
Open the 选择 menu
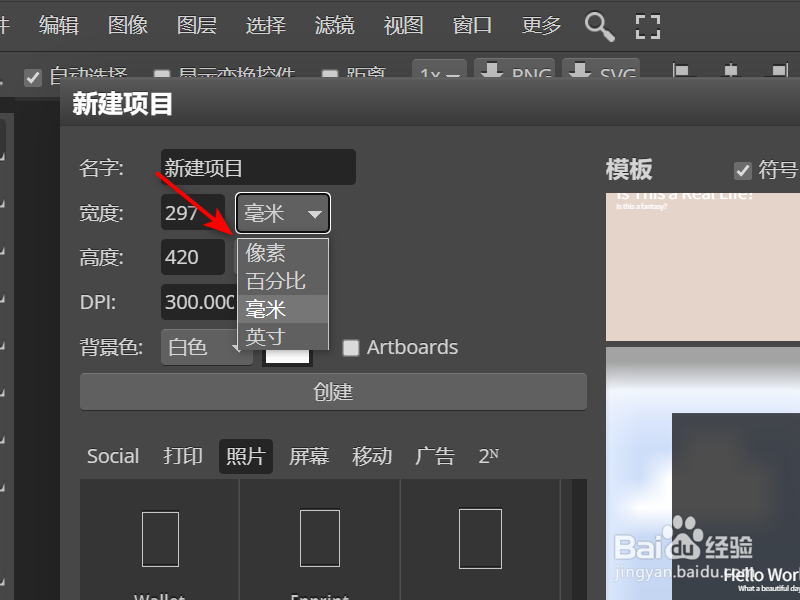pos(265,25)
